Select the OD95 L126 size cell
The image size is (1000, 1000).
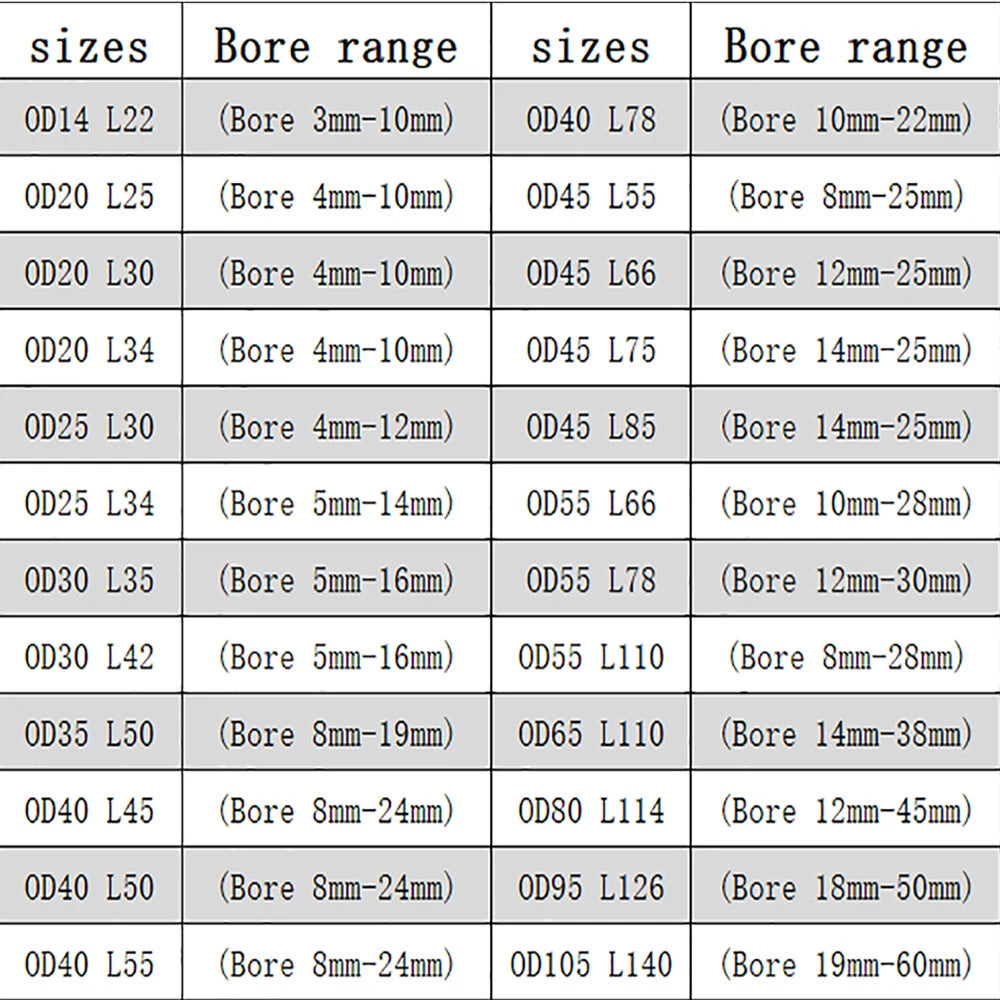click(591, 886)
